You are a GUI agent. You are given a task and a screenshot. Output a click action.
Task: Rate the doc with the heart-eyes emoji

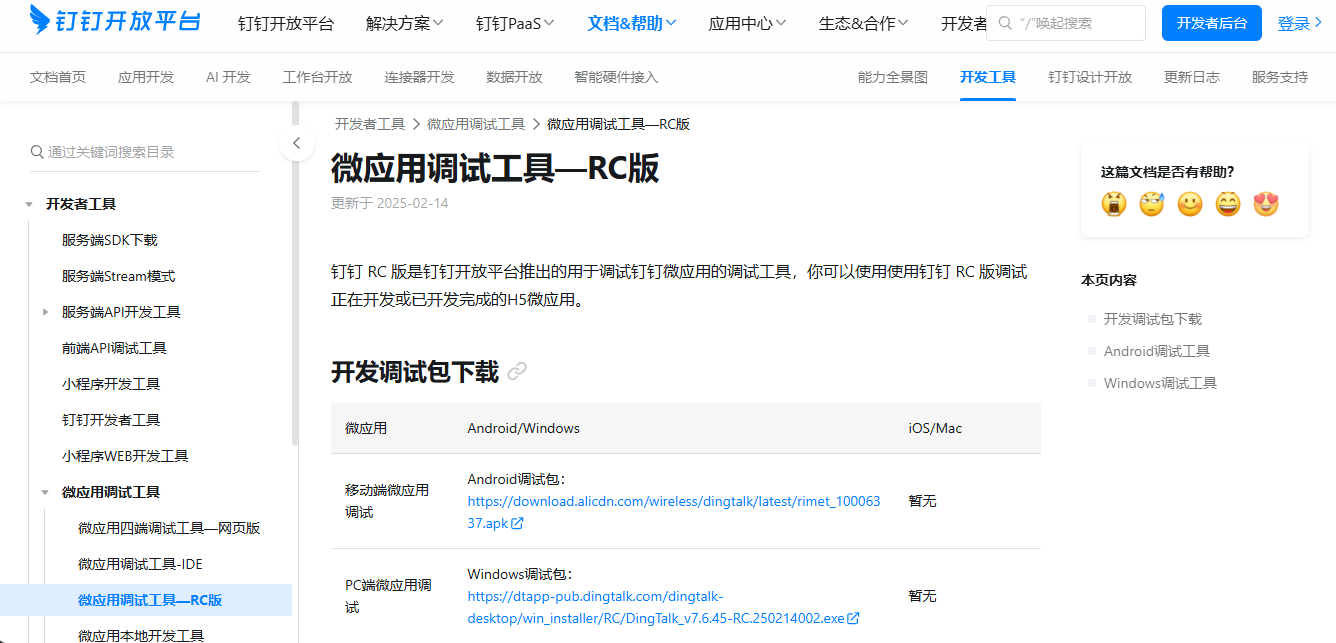(1266, 204)
